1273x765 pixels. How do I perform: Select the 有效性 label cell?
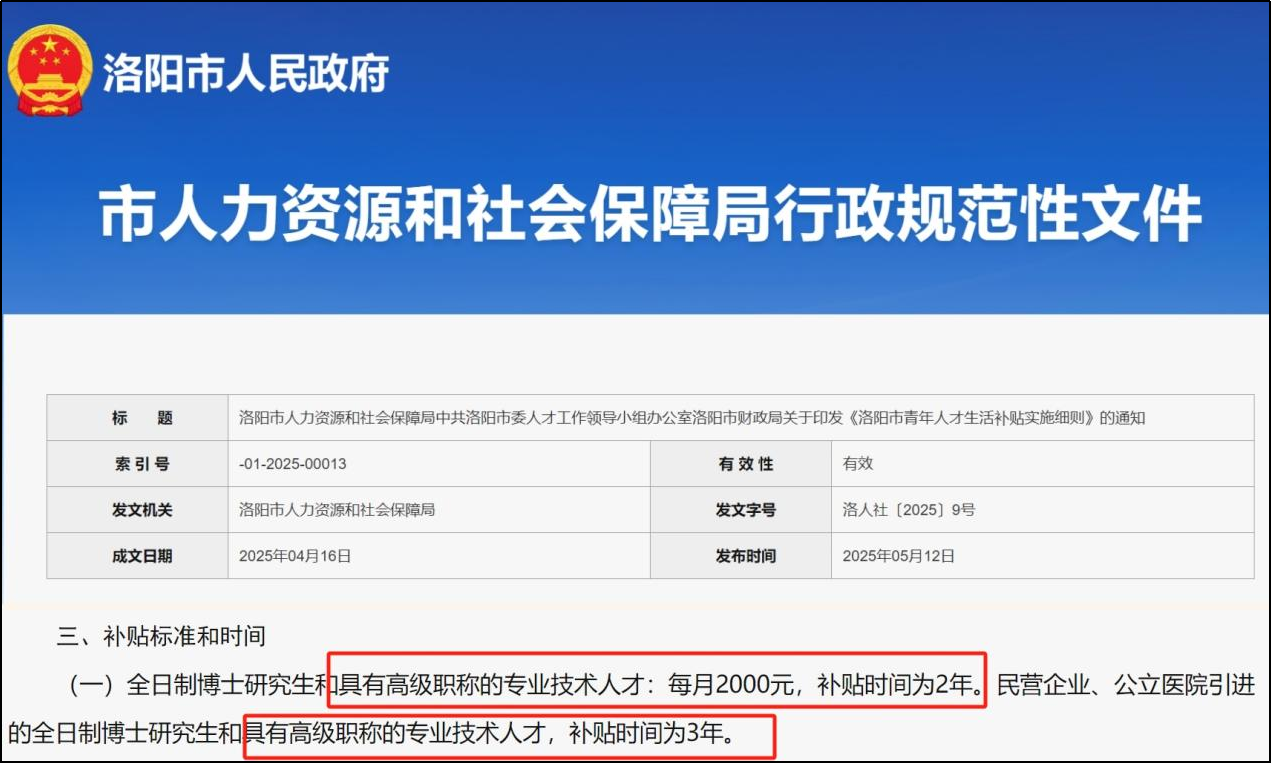(x=745, y=464)
